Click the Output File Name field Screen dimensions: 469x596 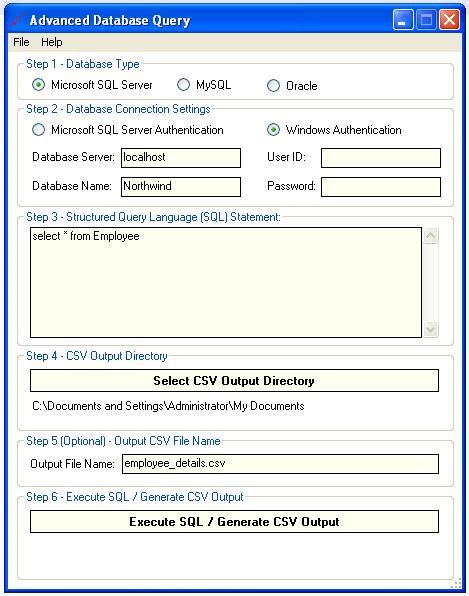(280, 464)
